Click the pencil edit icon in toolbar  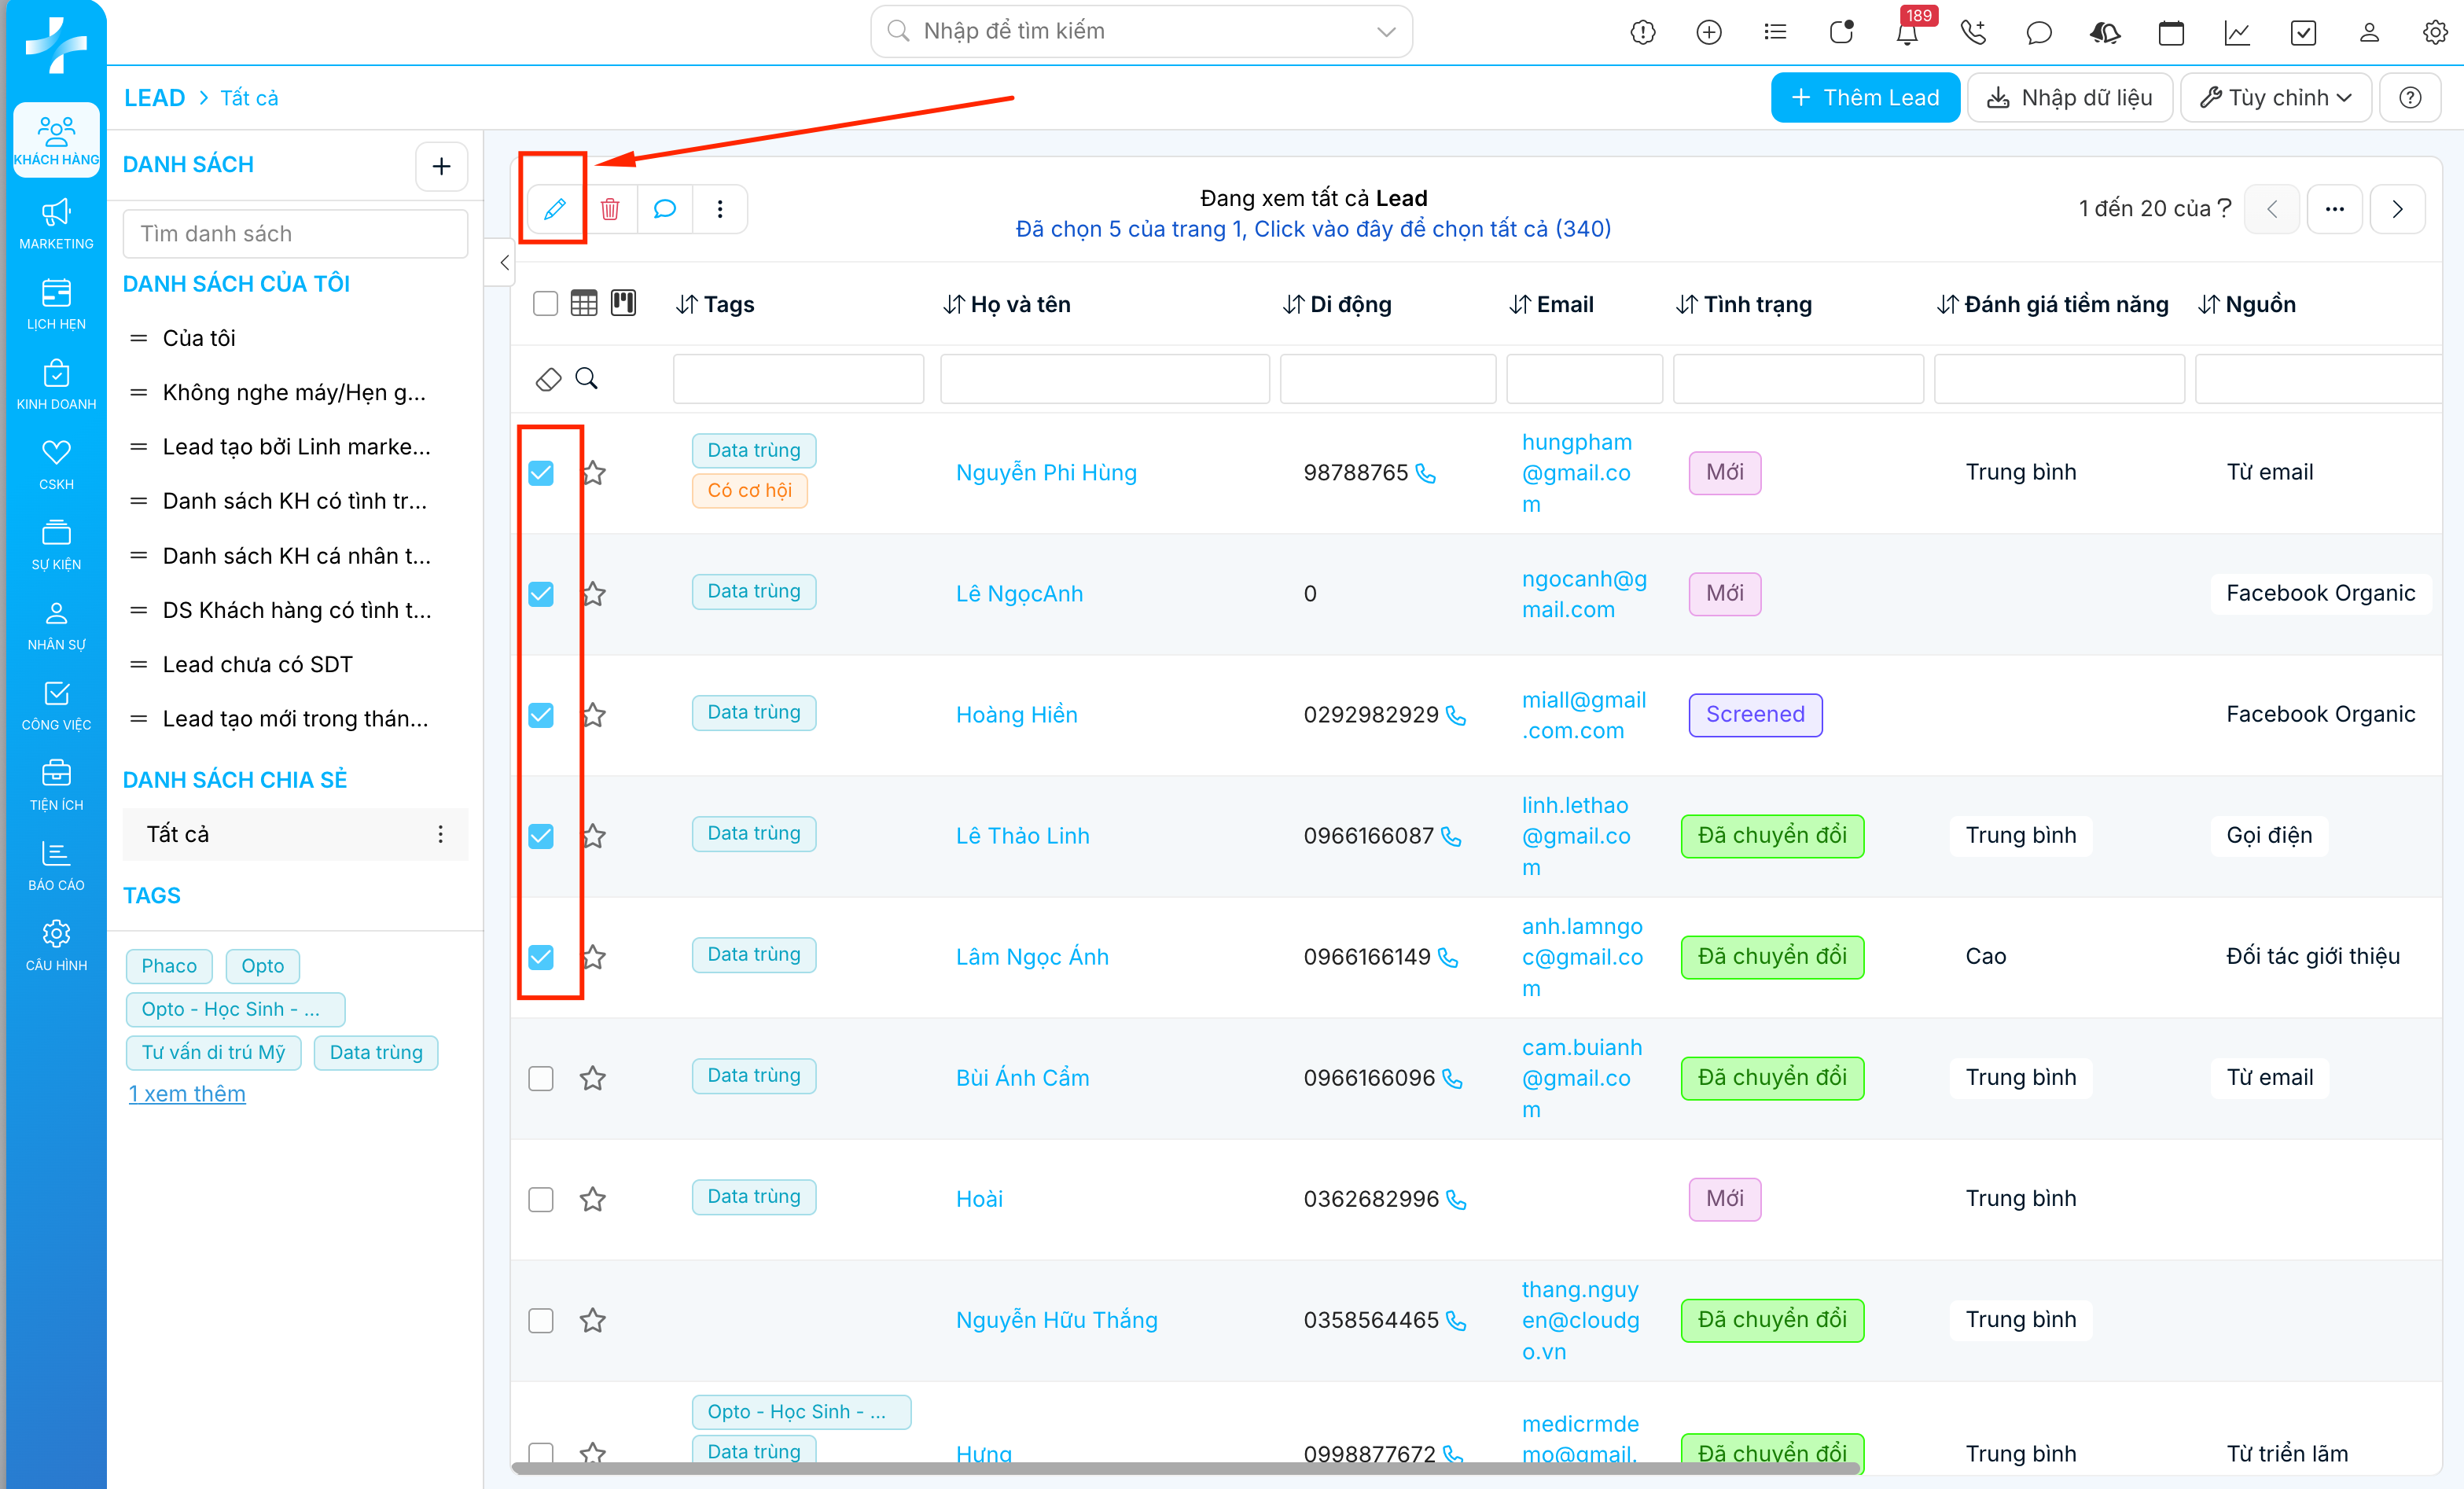pyautogui.click(x=555, y=209)
